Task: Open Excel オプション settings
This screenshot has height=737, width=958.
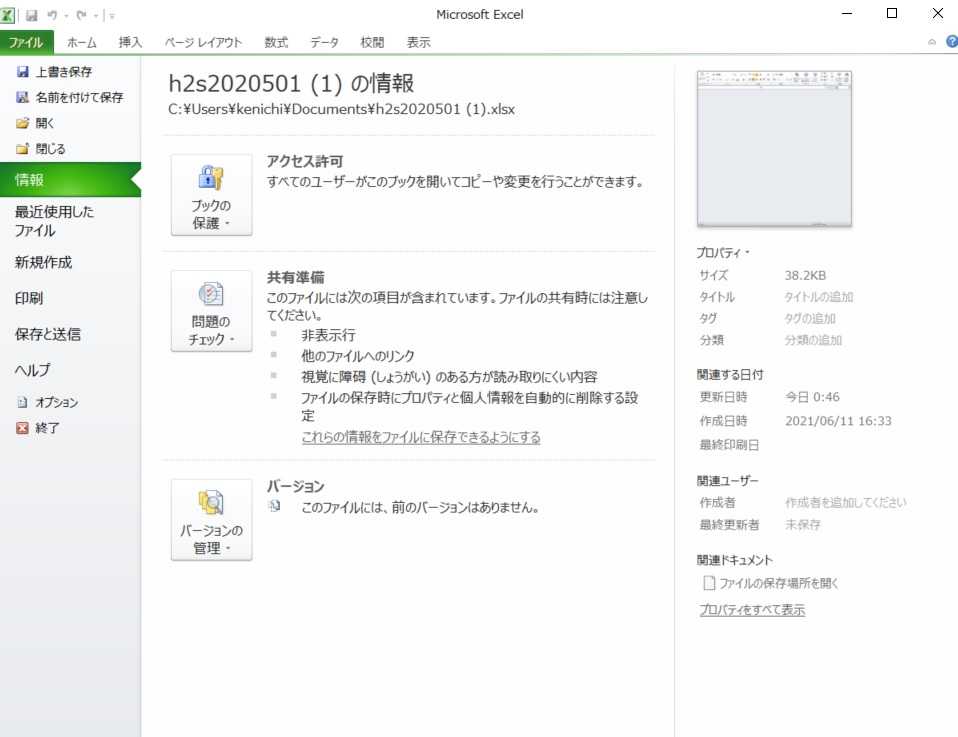Action: click(x=23, y=403)
